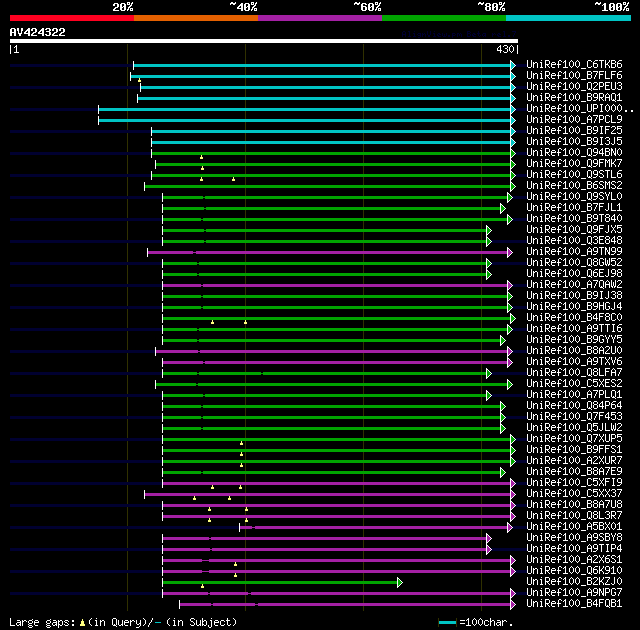Select the UniRef100_B7FJL1 label

574,208
